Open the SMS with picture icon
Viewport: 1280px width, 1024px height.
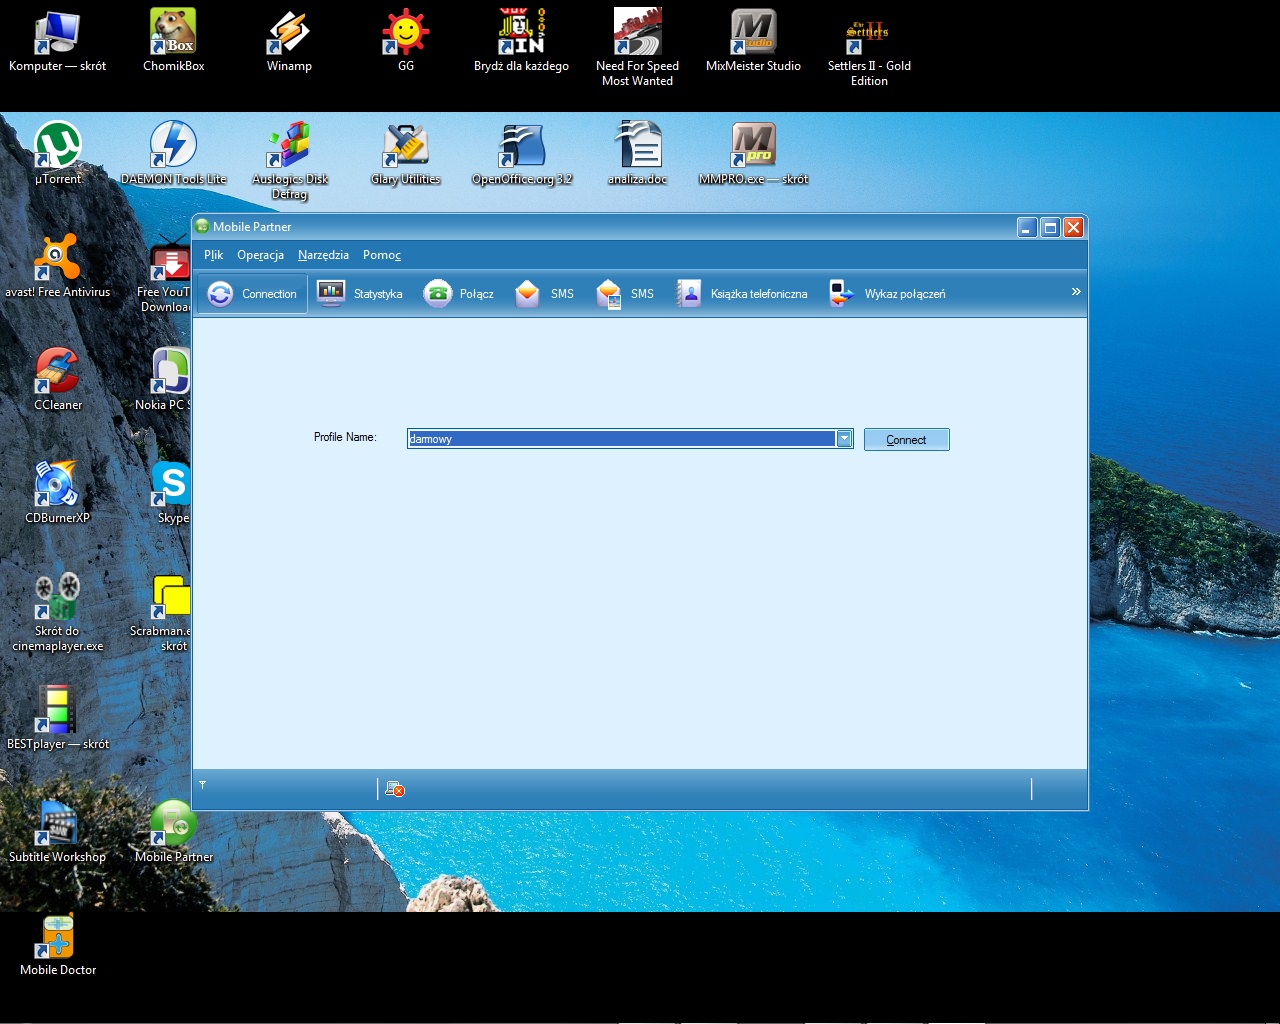point(608,293)
